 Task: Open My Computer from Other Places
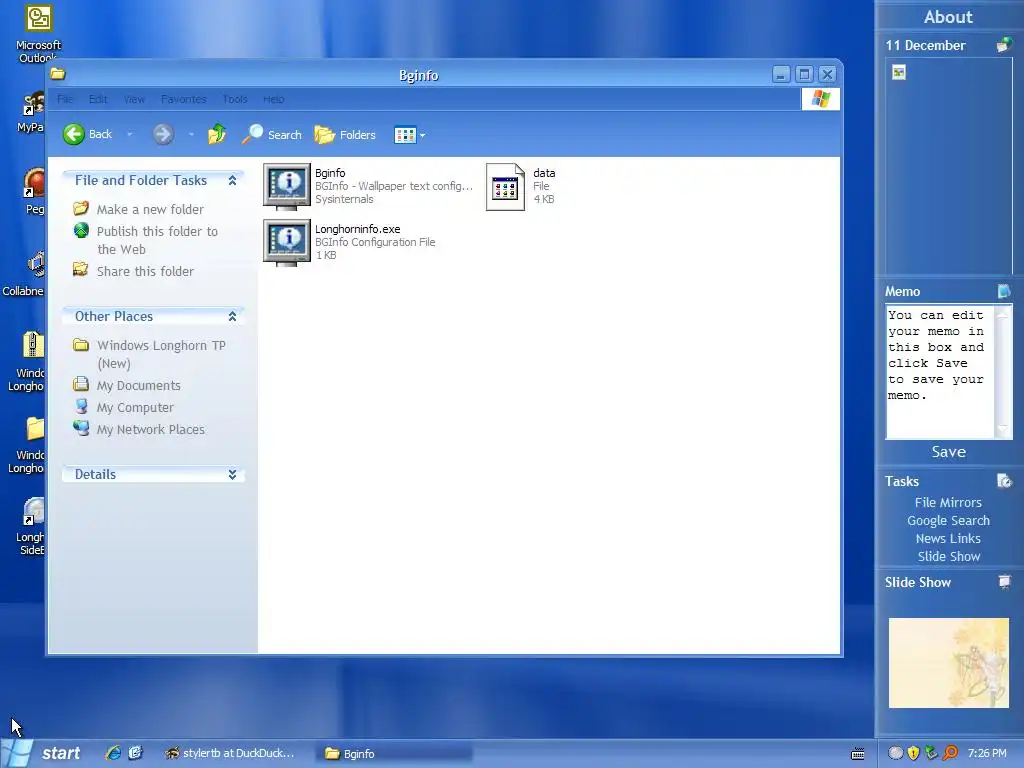(135, 408)
